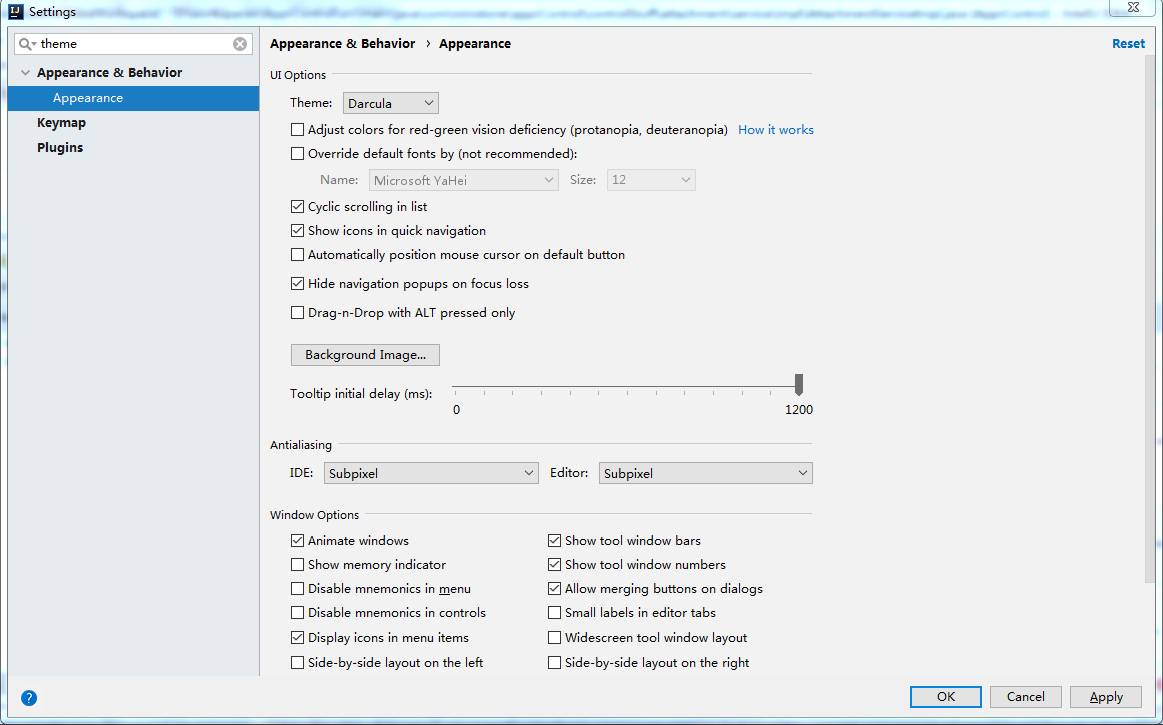The height and width of the screenshot is (725, 1163).
Task: Click the Background Image button
Action: tap(365, 355)
